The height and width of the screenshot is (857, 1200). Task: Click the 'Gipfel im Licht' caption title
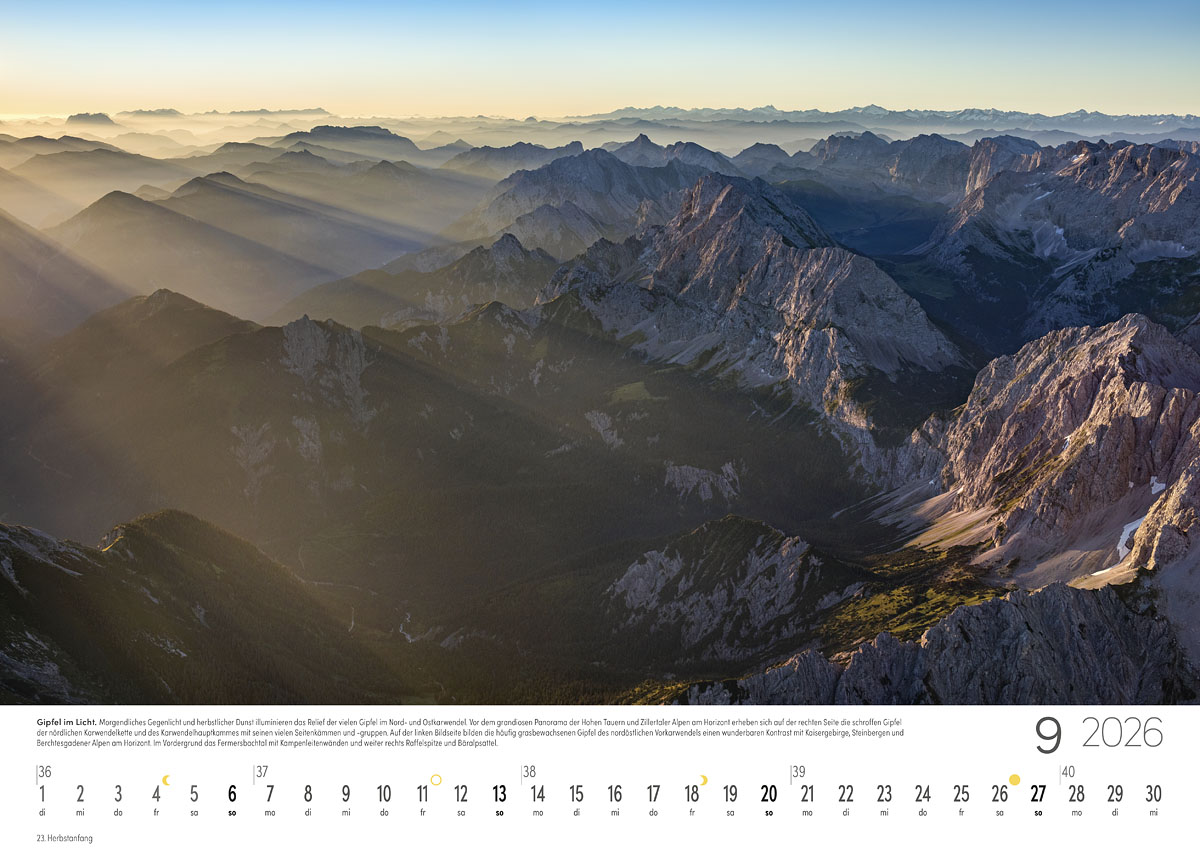coord(66,721)
